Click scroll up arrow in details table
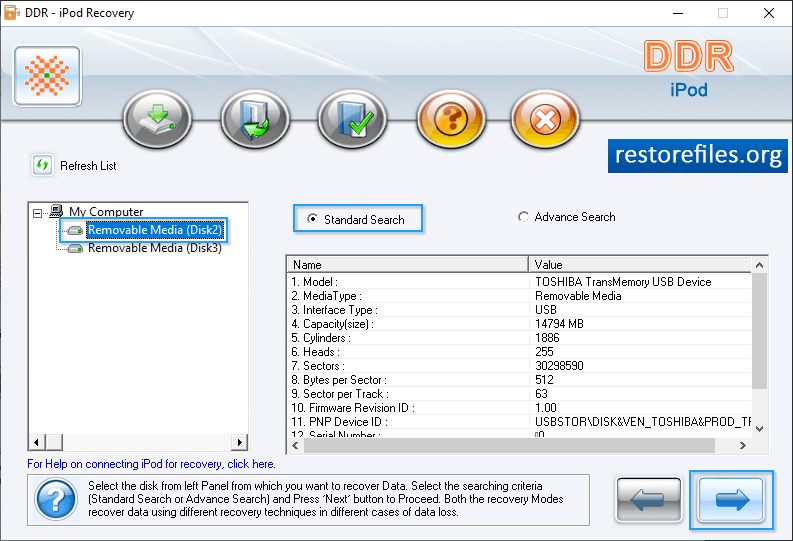Screen dimensions: 793x541 pos(759,265)
